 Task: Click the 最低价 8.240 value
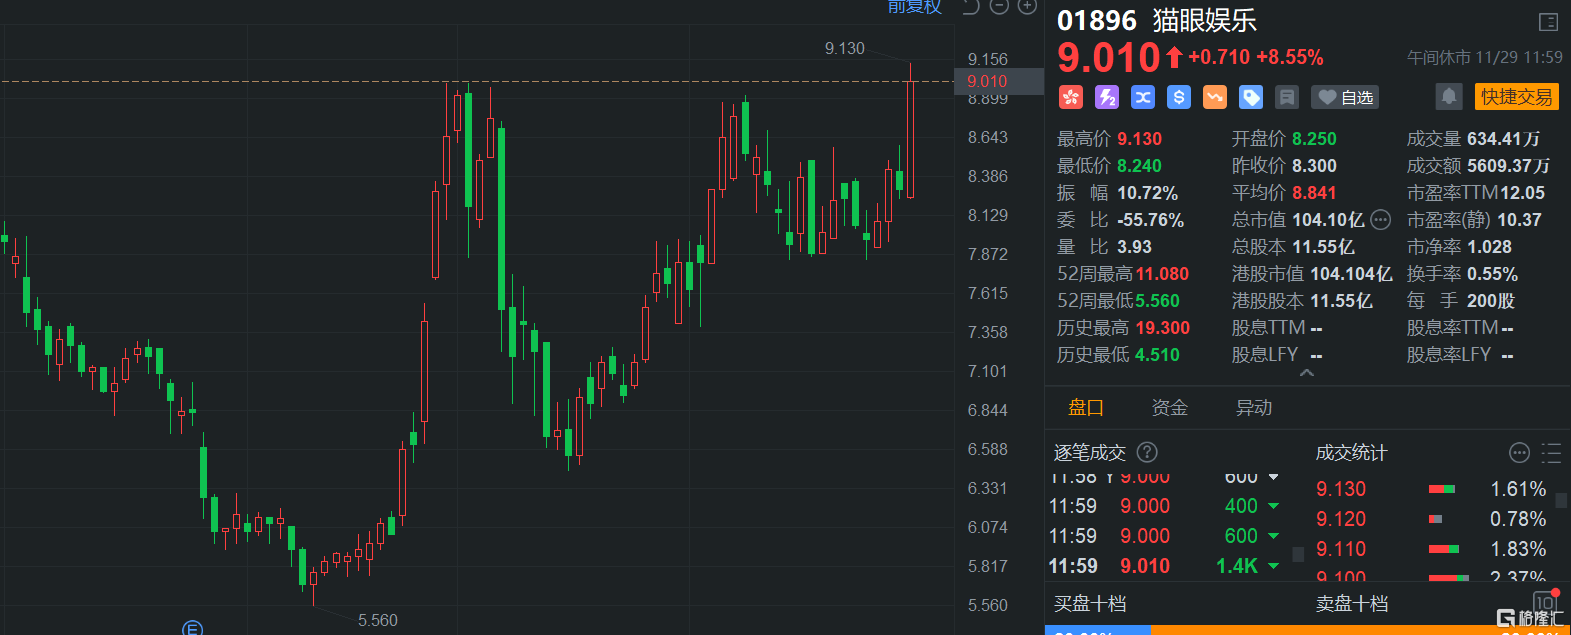(x=1140, y=166)
